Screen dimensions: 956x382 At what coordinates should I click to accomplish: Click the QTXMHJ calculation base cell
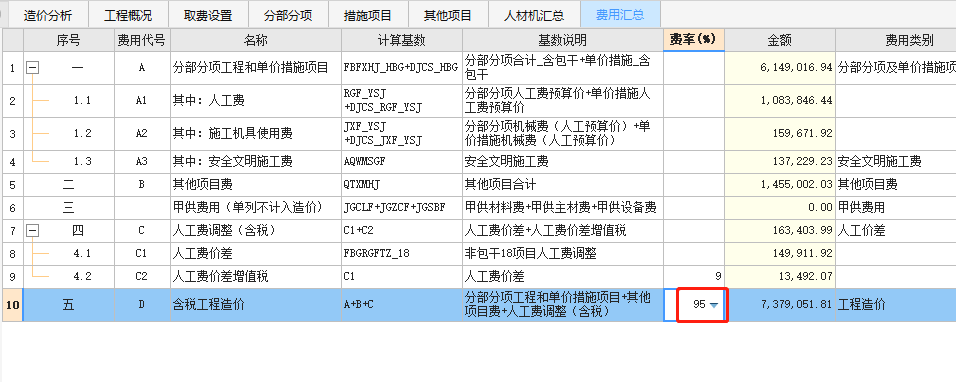pos(402,185)
